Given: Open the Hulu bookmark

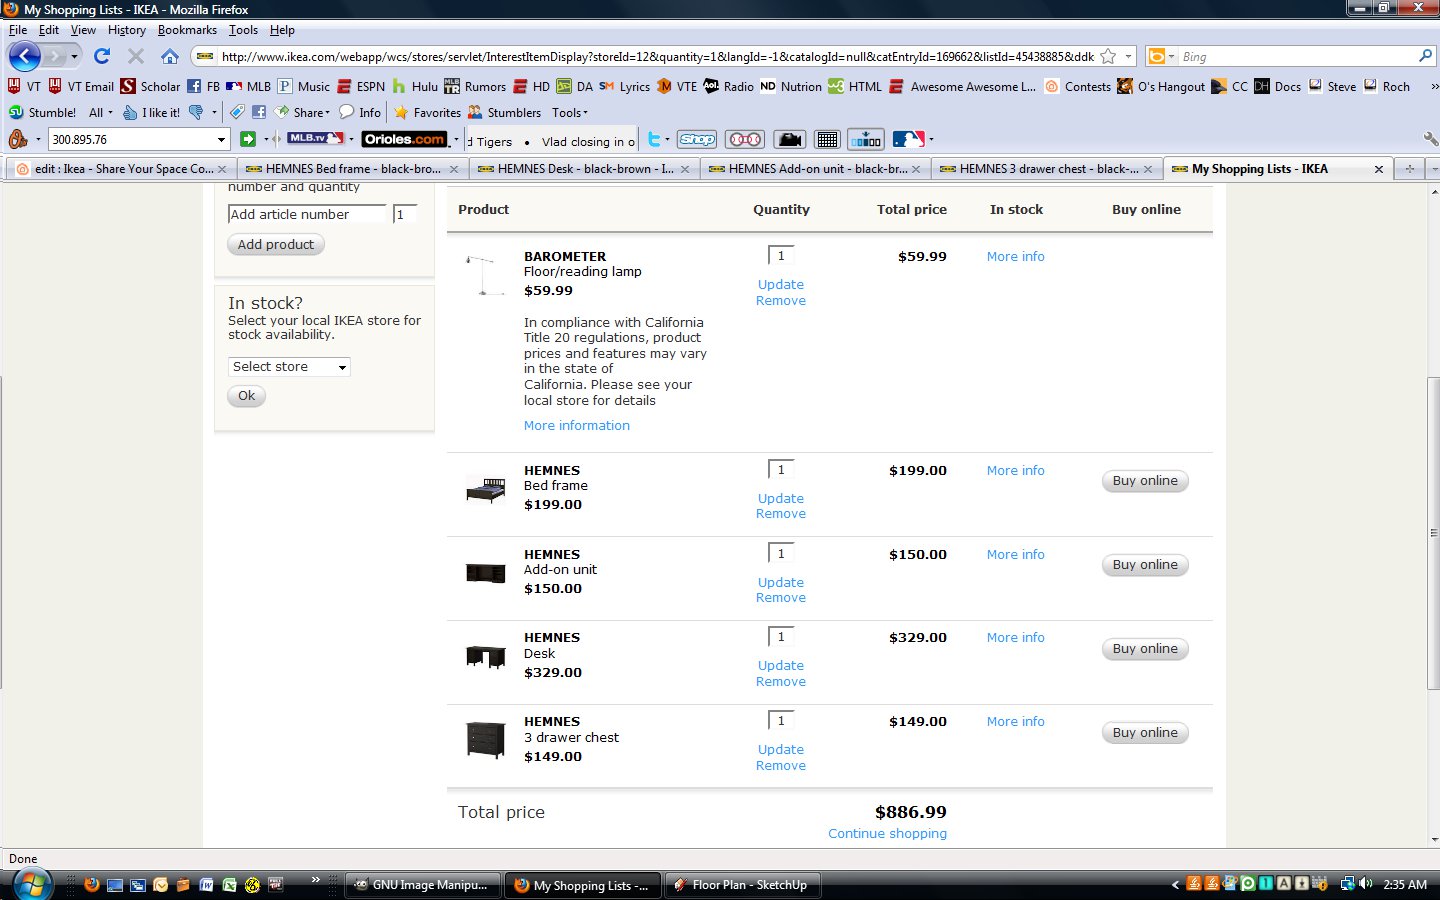Looking at the screenshot, I should tap(415, 86).
